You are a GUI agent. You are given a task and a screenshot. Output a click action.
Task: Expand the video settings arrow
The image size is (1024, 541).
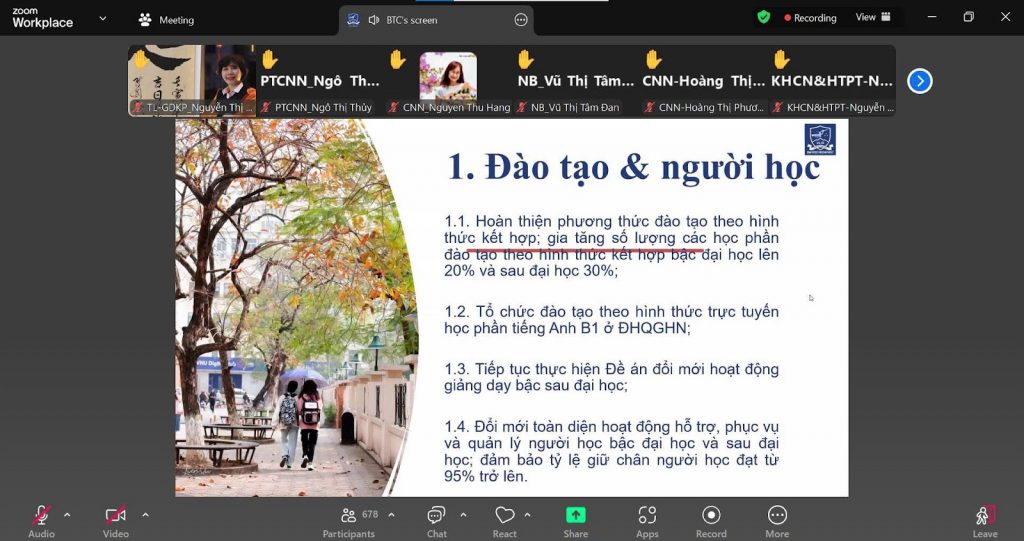pyautogui.click(x=145, y=515)
